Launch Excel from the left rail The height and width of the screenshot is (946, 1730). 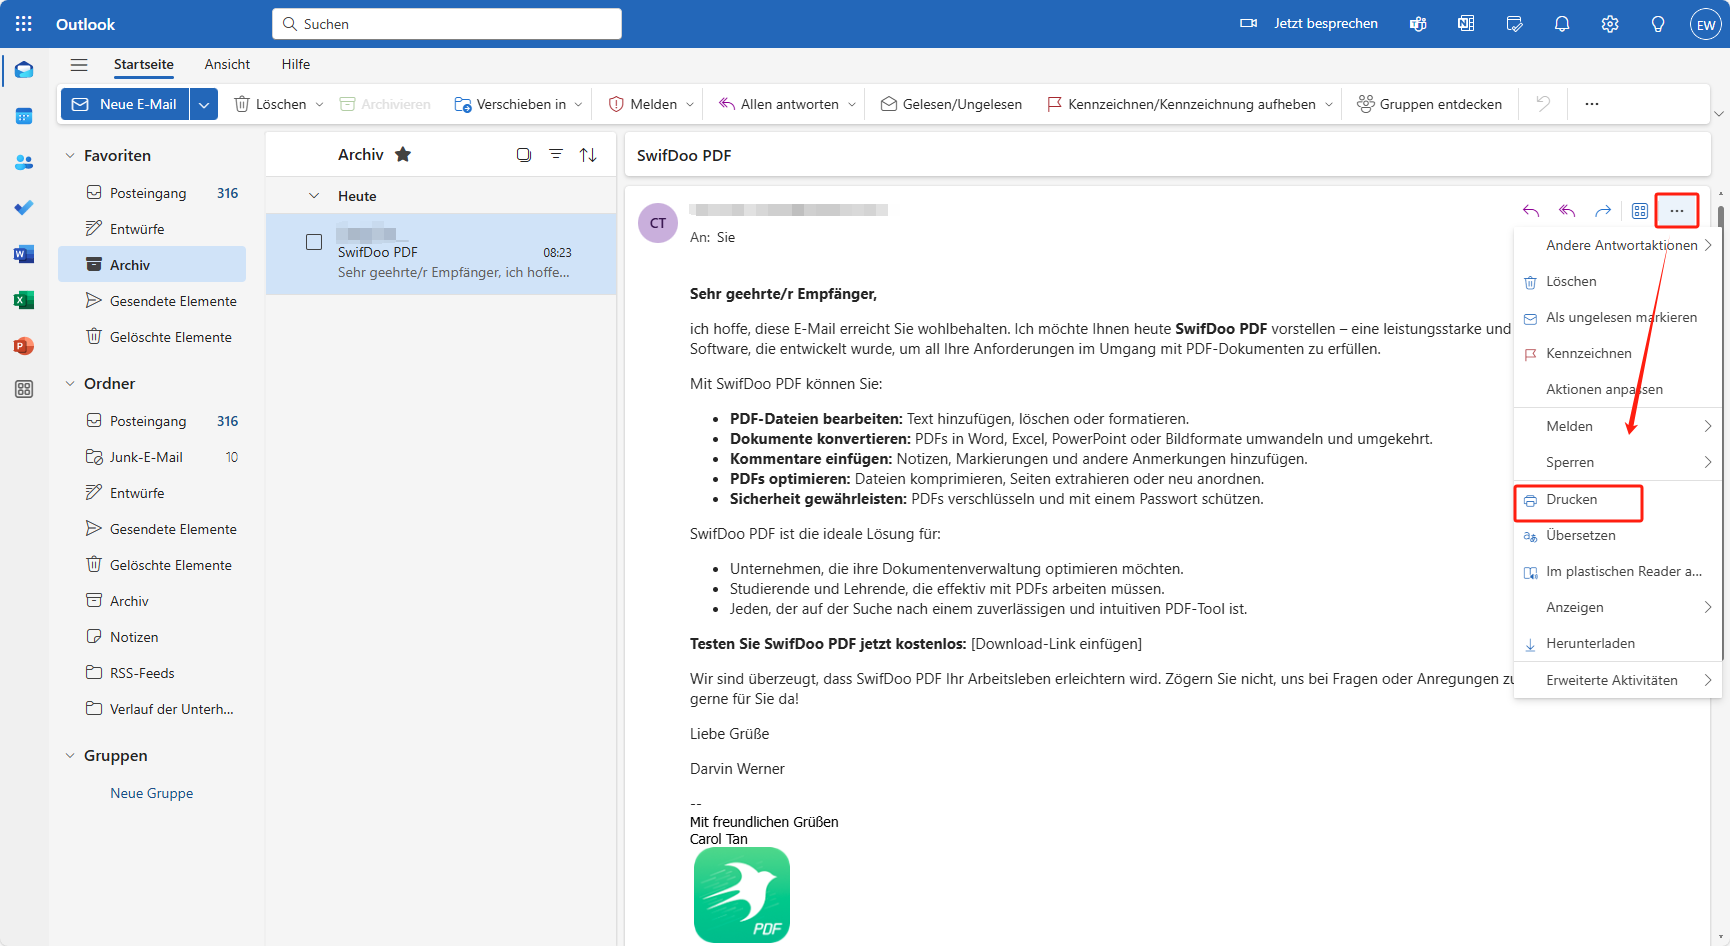(x=24, y=300)
